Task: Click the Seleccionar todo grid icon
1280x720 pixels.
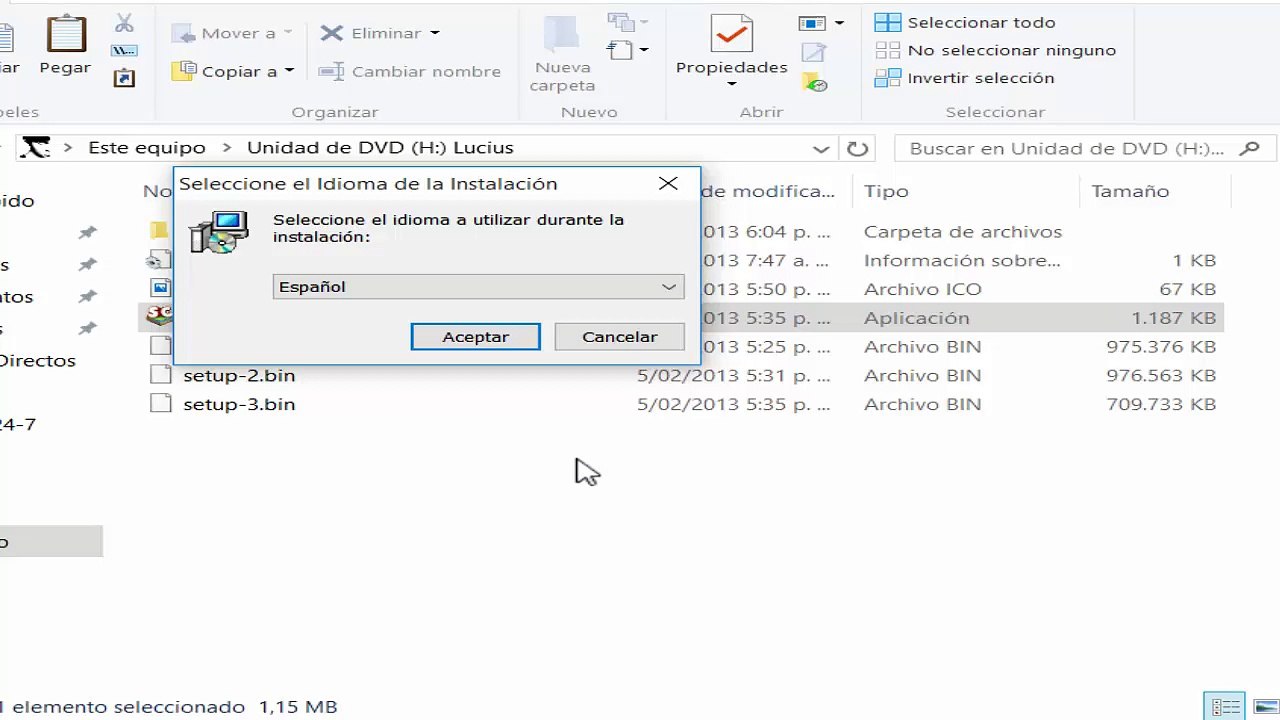Action: (888, 22)
